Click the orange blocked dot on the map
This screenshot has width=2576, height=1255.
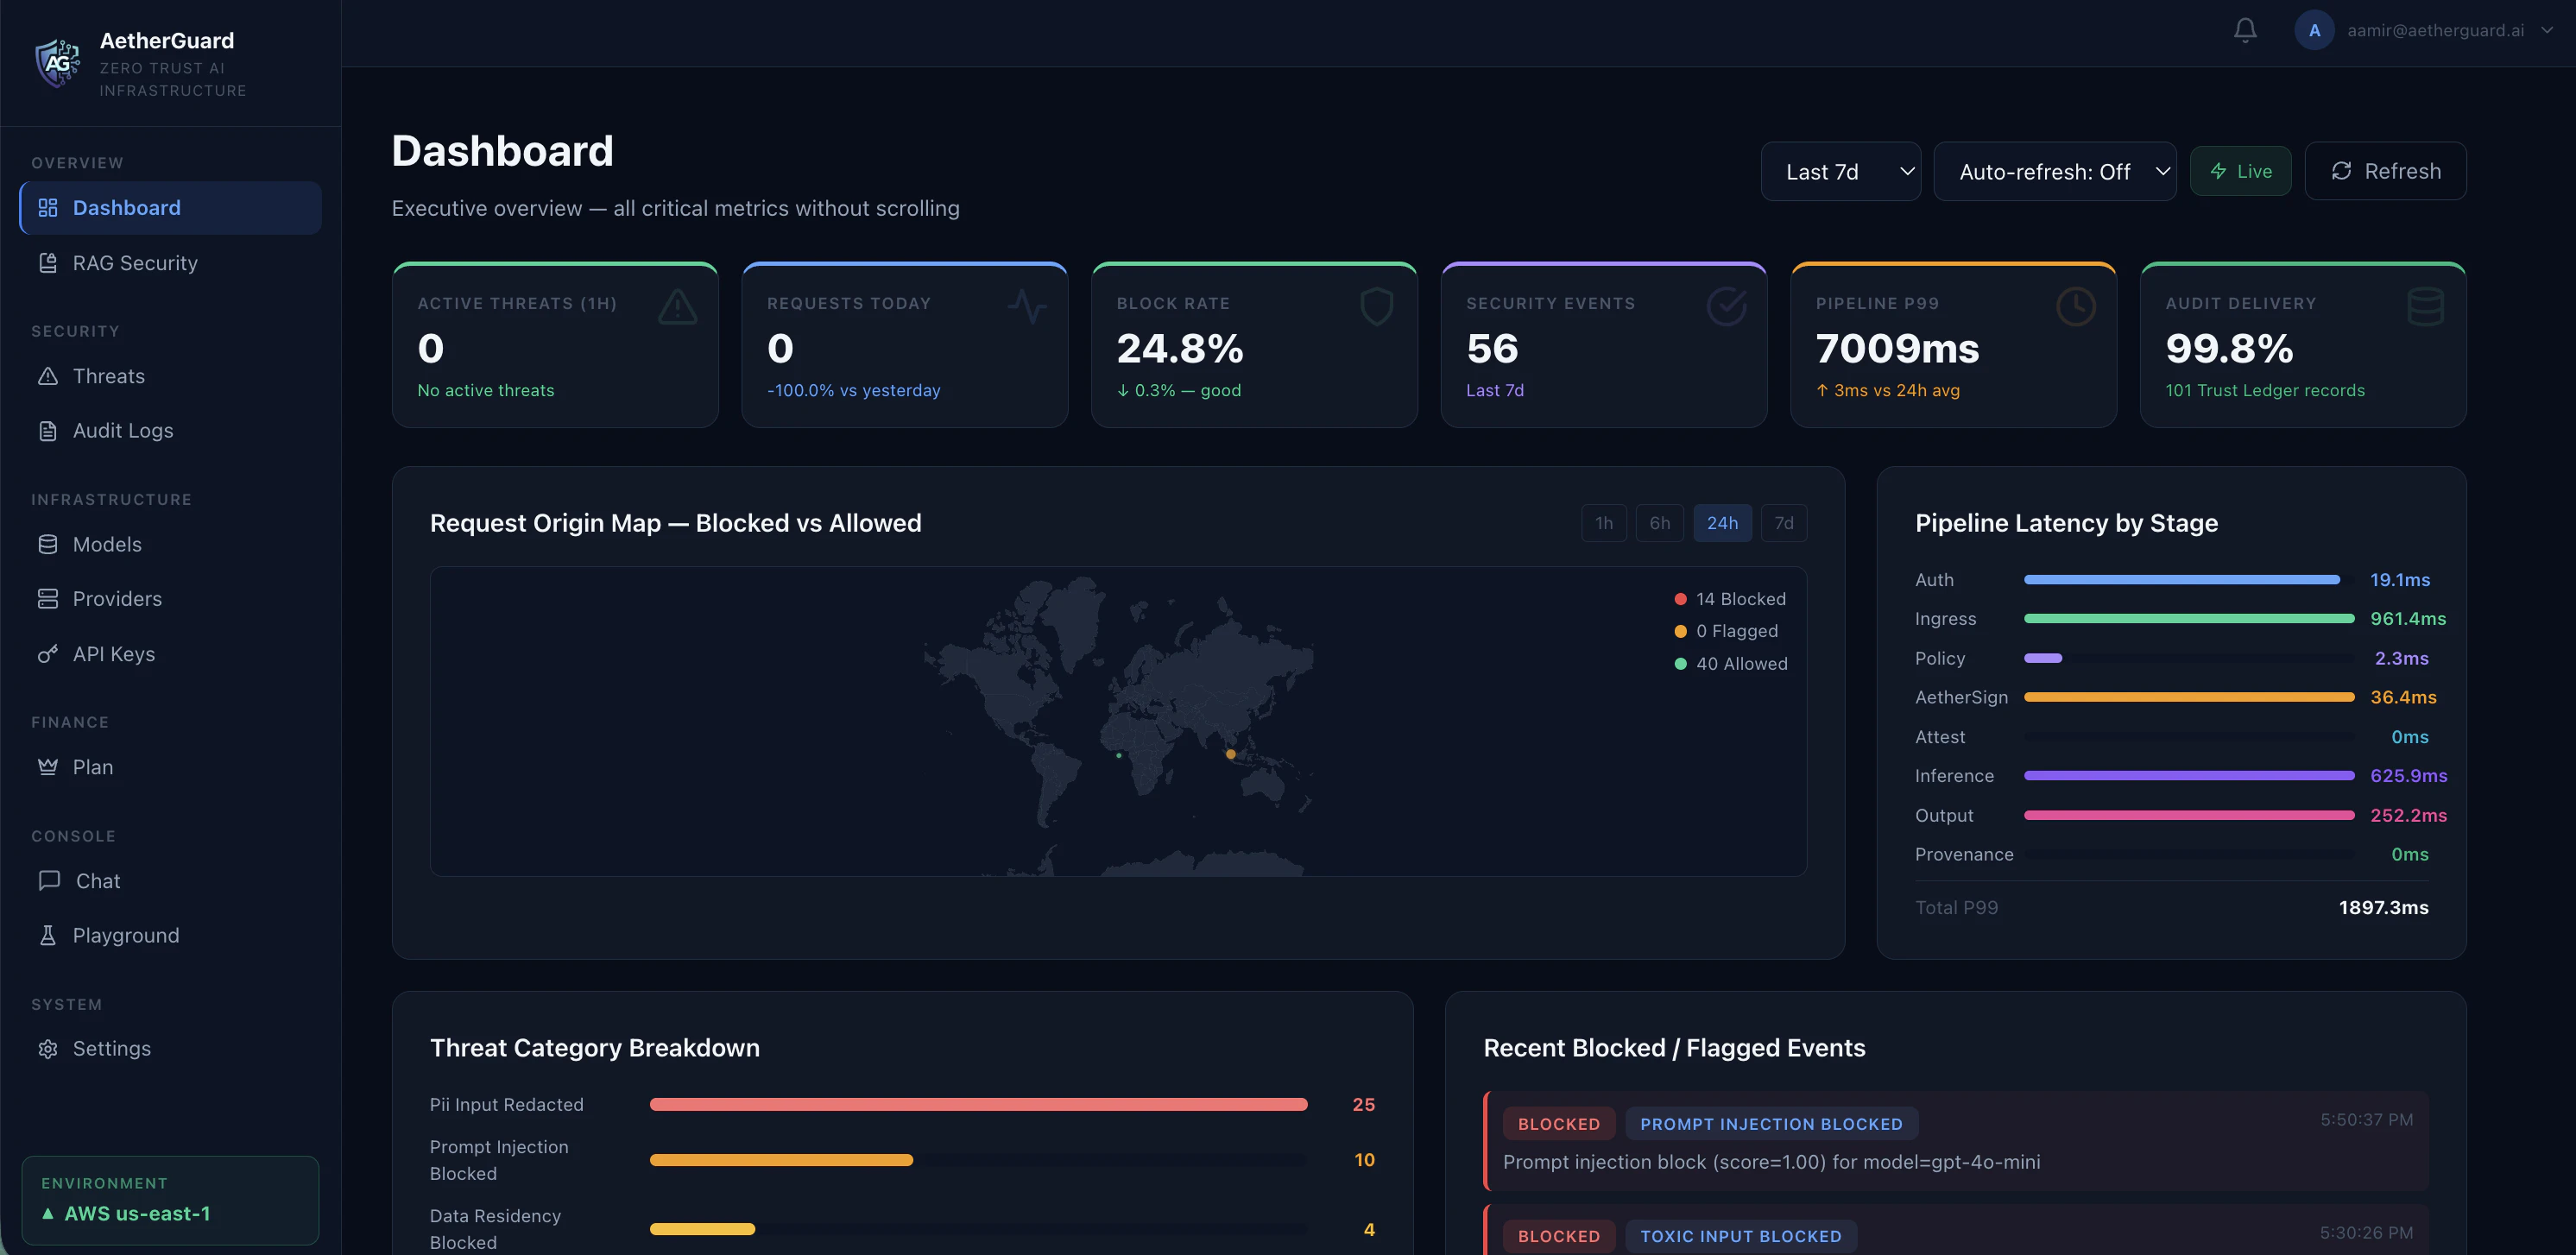1230,754
